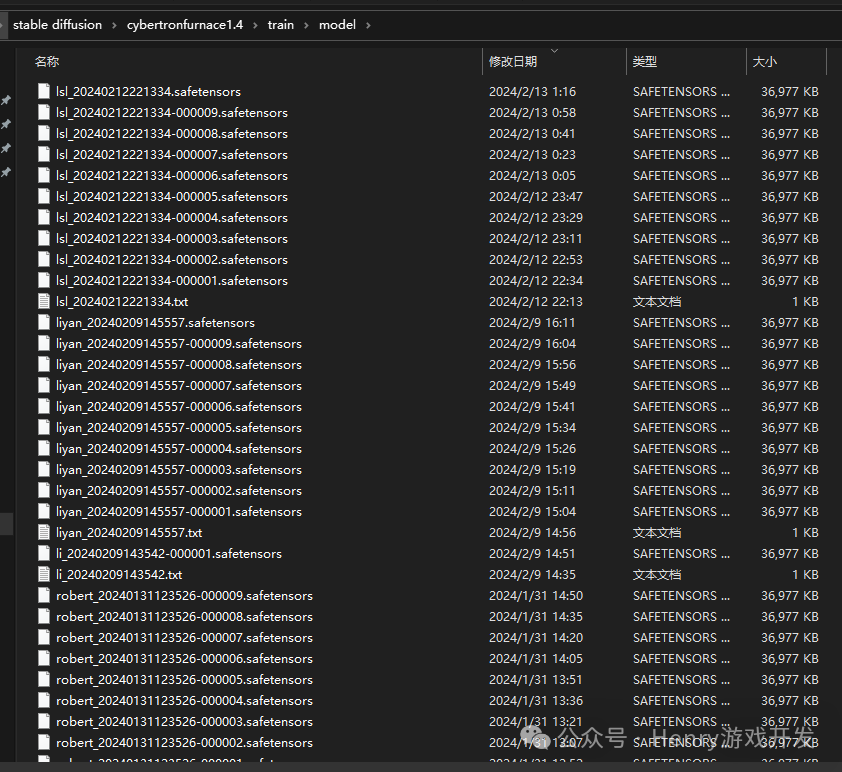Select file liyan_20240209145557-000004.safetensors

pyautogui.click(x=179, y=448)
